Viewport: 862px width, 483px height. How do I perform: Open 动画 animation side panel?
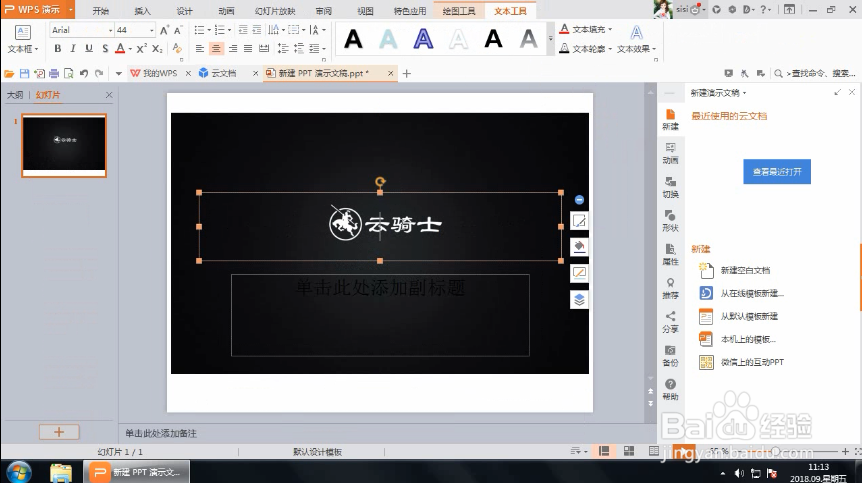[x=670, y=153]
